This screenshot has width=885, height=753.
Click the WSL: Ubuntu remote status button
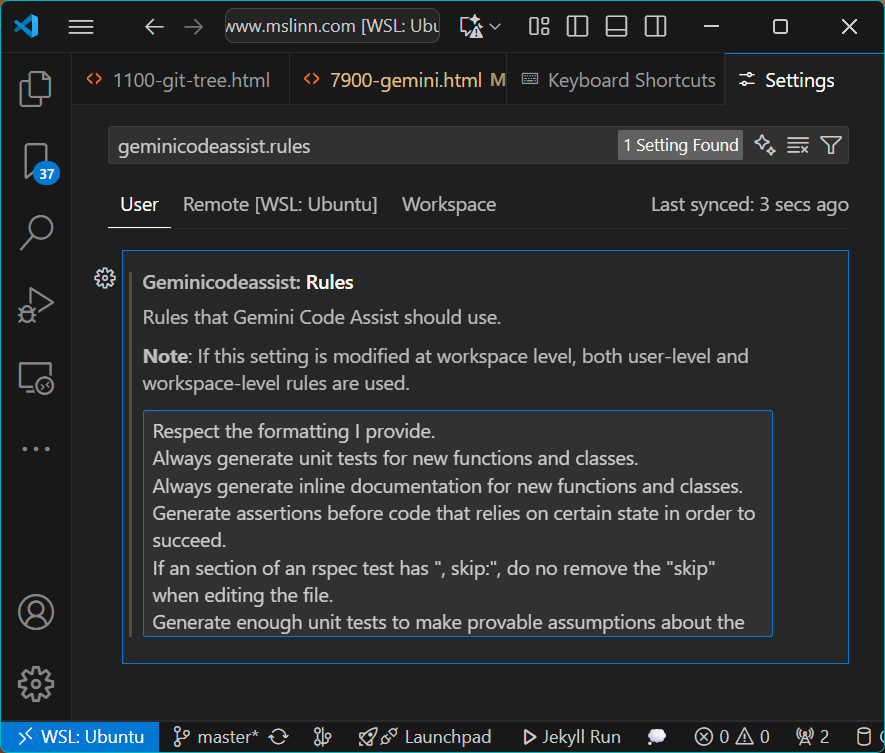tap(80, 737)
